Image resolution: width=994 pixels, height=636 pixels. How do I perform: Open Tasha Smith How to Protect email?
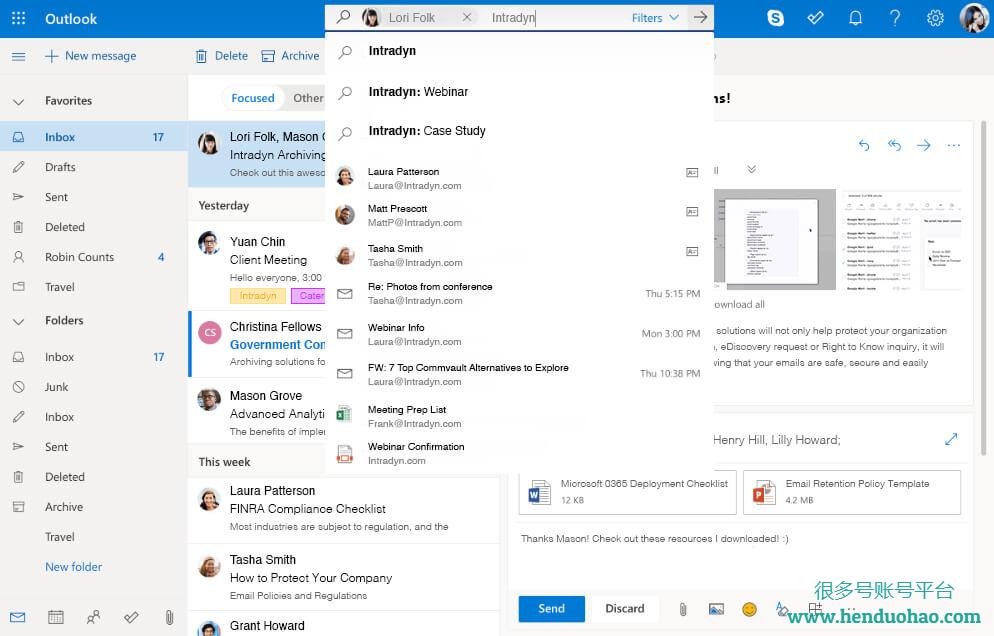344,578
